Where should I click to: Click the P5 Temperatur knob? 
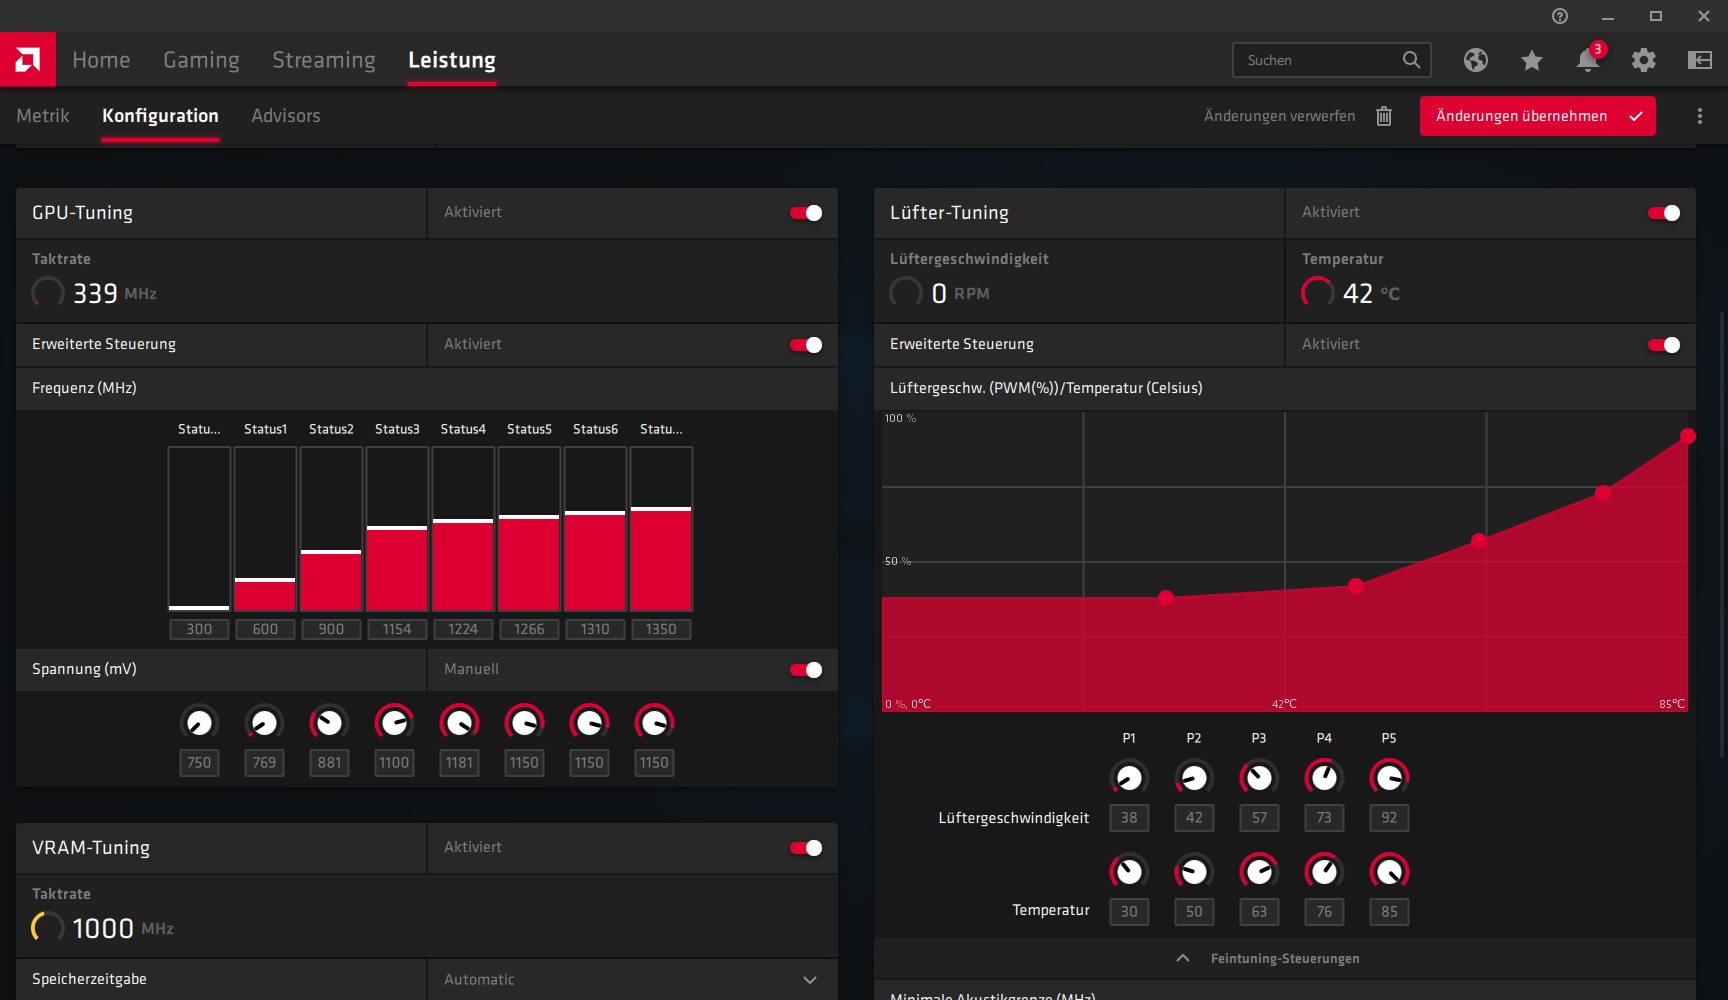1389,871
